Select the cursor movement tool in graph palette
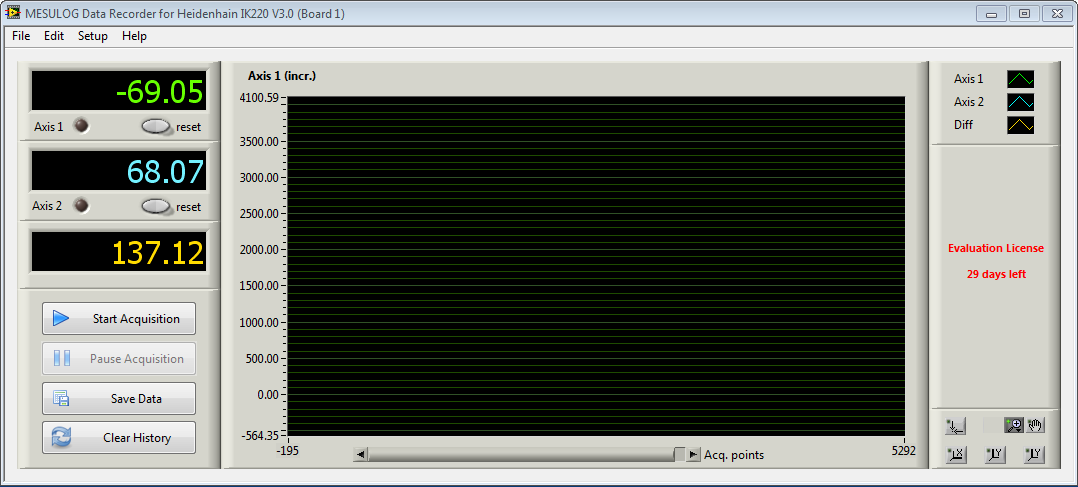1078x487 pixels. click(x=956, y=426)
